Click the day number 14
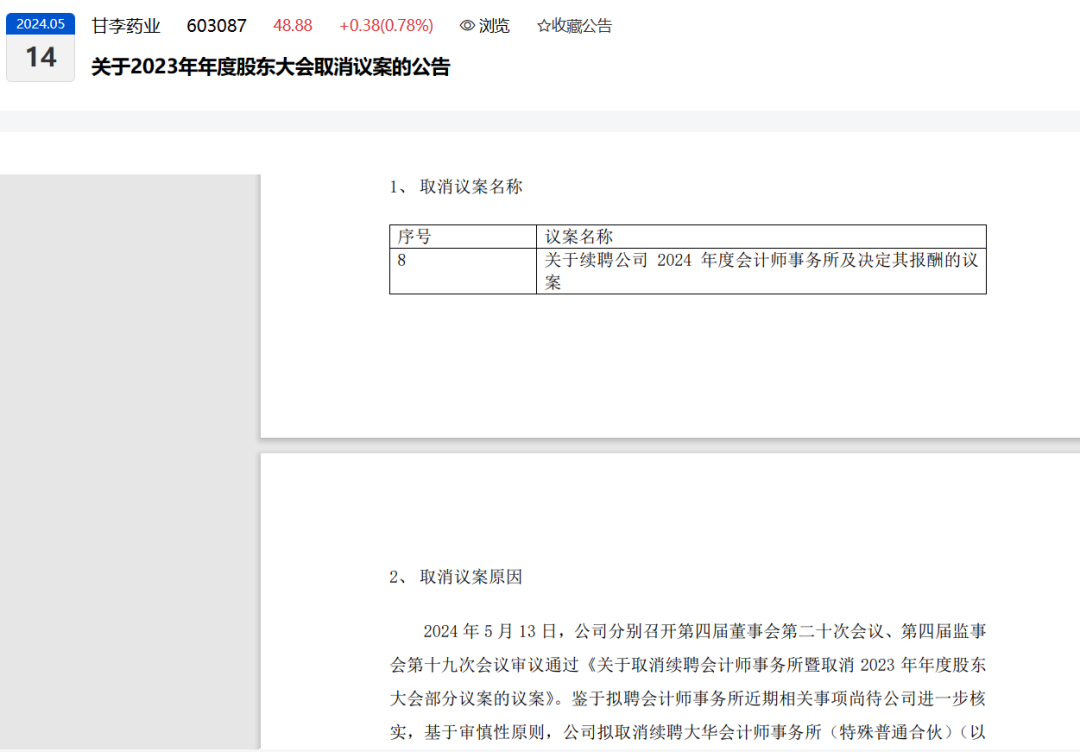Screen dimensions: 1080x752 41,57
